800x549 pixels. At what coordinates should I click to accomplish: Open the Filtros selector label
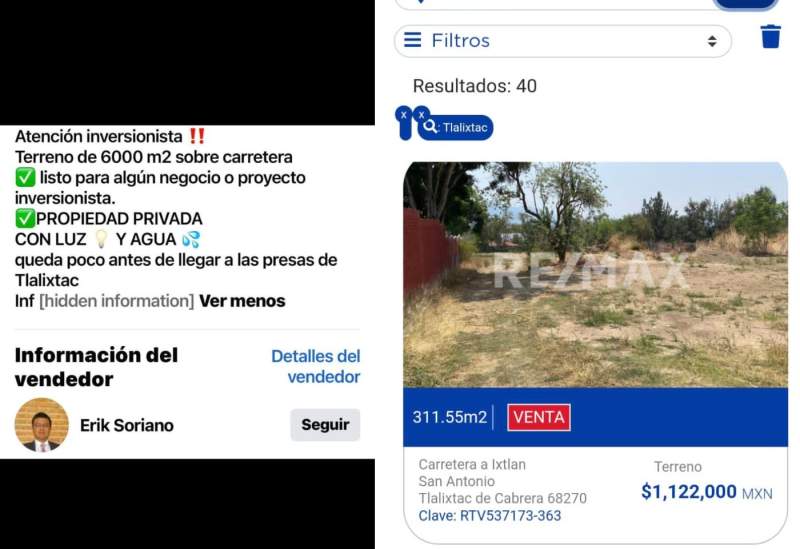460,40
